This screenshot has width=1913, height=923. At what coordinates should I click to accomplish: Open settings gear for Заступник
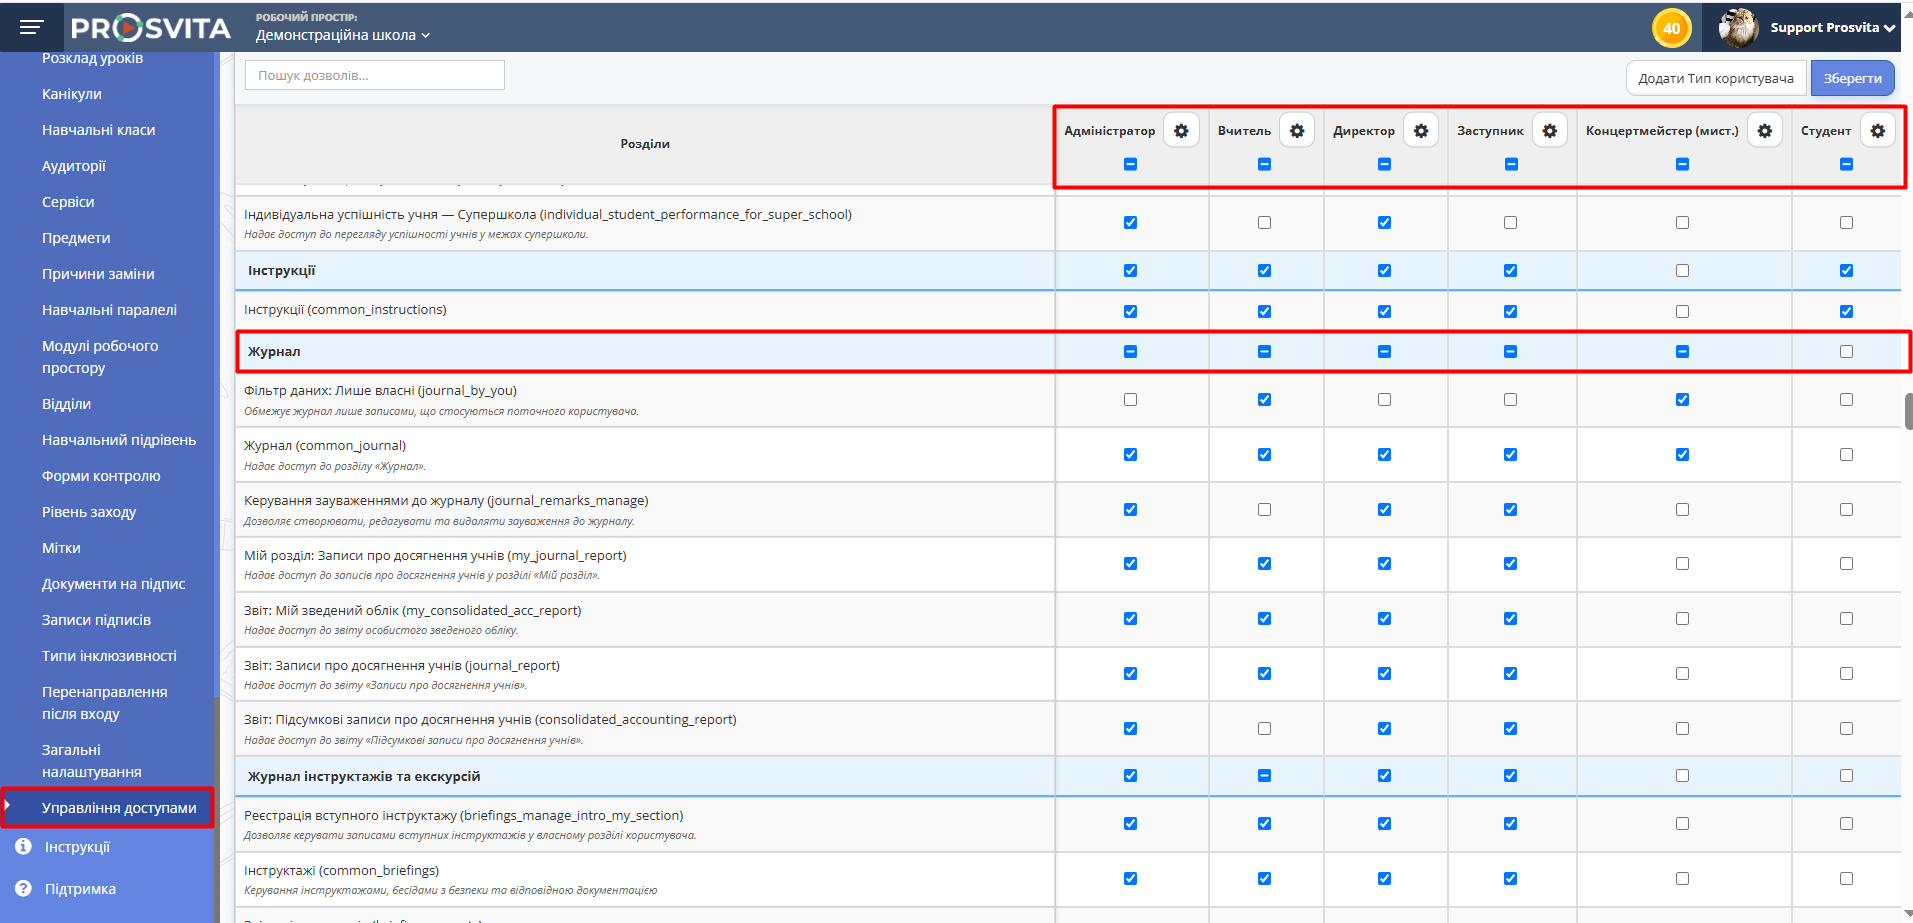pos(1550,131)
